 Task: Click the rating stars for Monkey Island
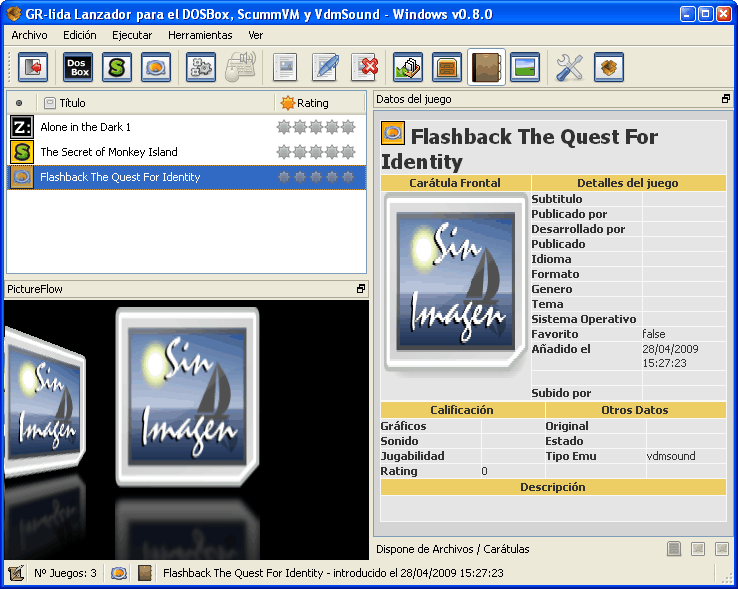click(316, 152)
